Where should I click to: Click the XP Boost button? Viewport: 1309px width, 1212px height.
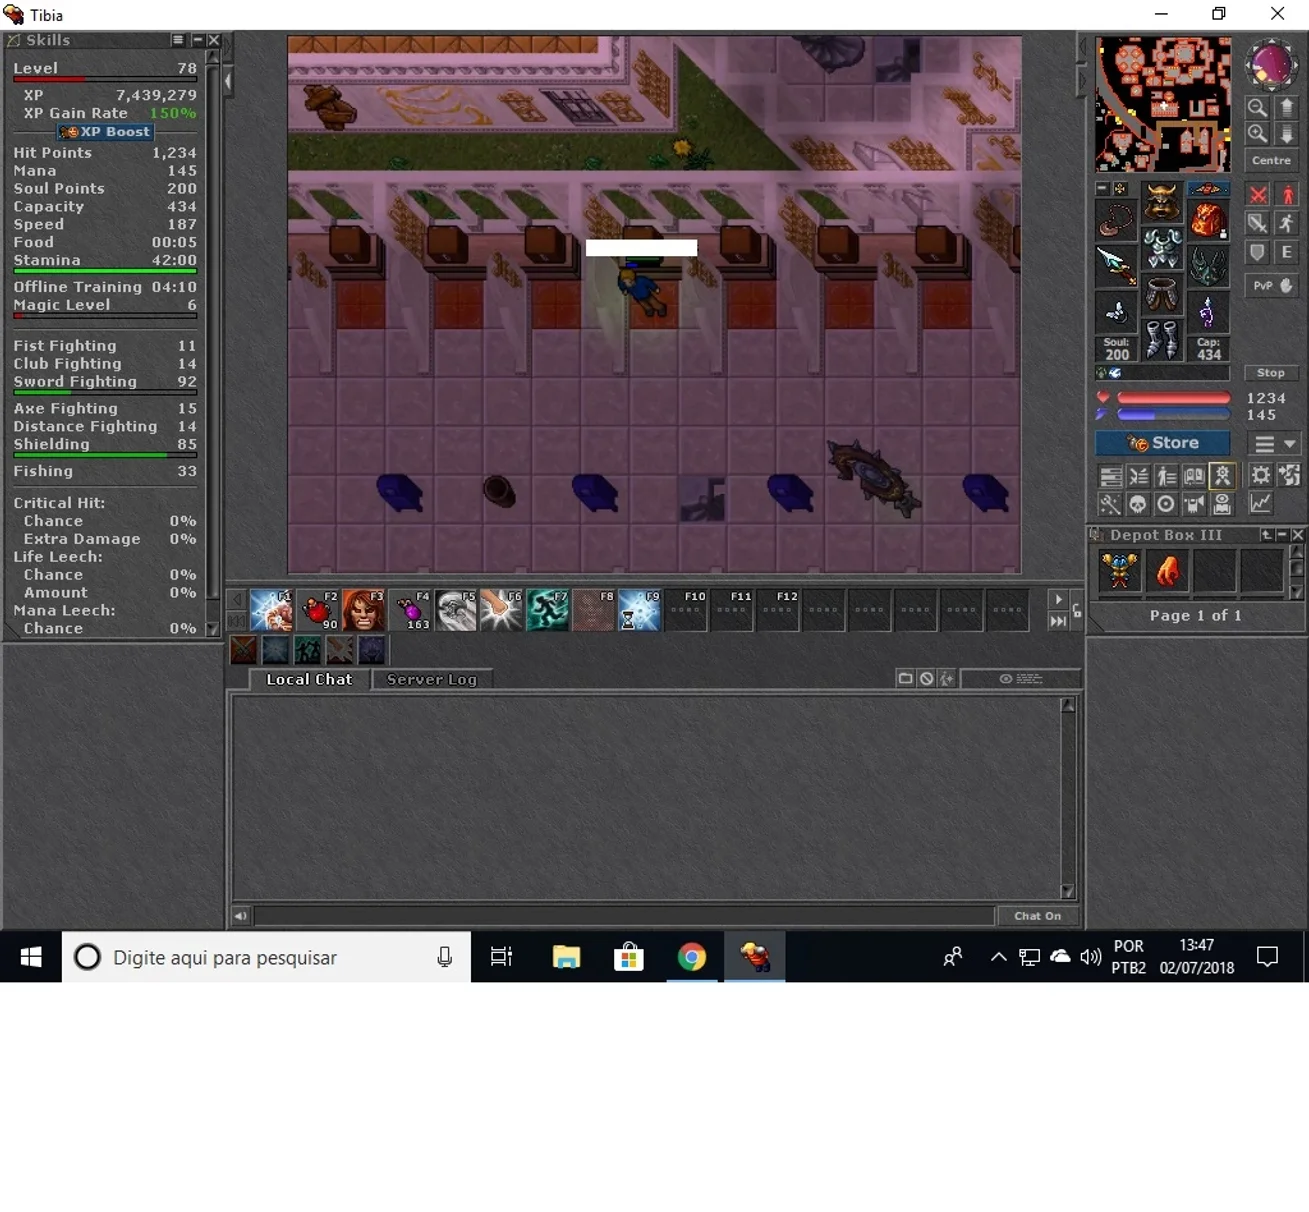(106, 132)
